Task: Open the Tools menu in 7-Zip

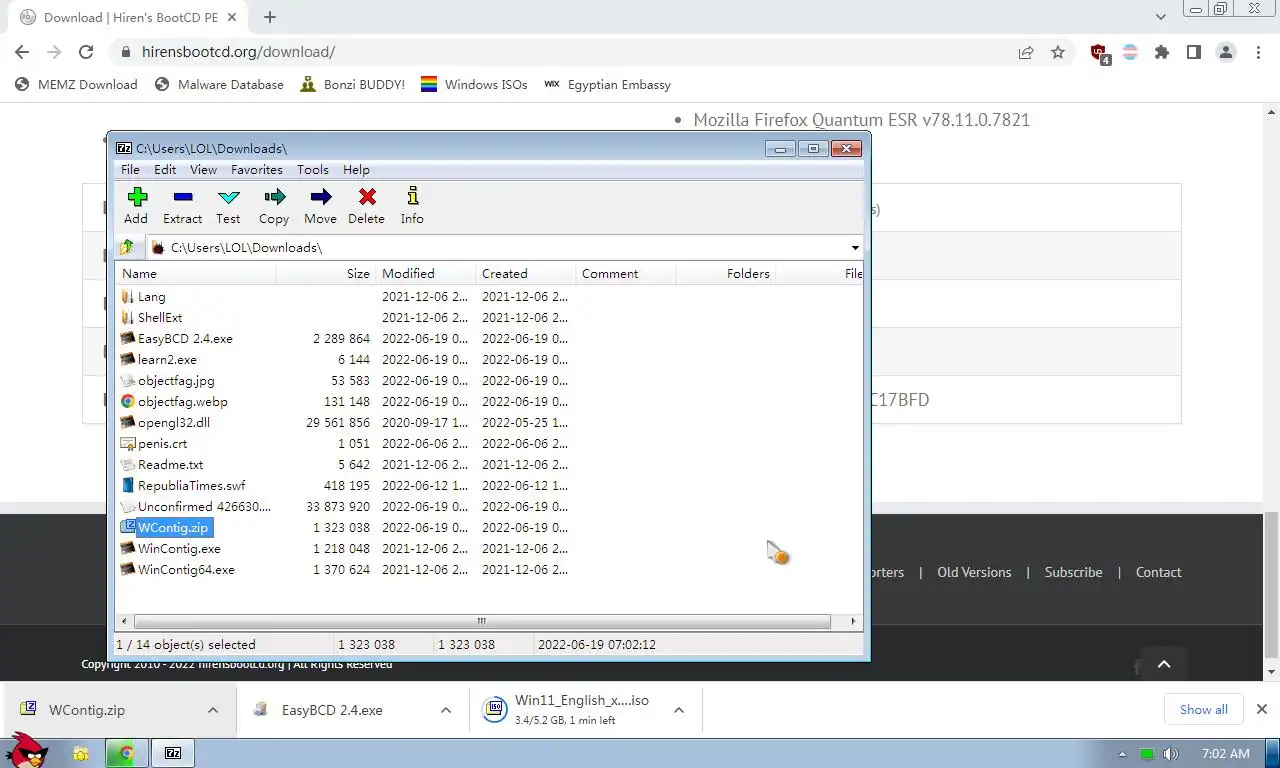Action: pyautogui.click(x=313, y=170)
